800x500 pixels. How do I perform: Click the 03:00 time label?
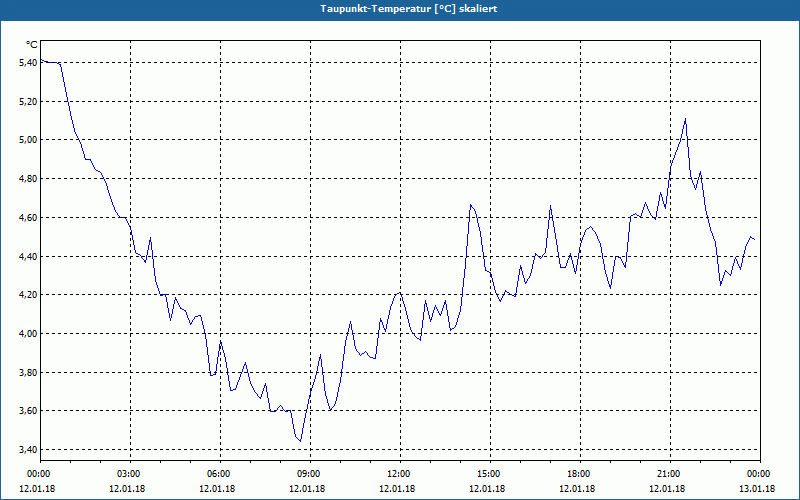coord(129,474)
